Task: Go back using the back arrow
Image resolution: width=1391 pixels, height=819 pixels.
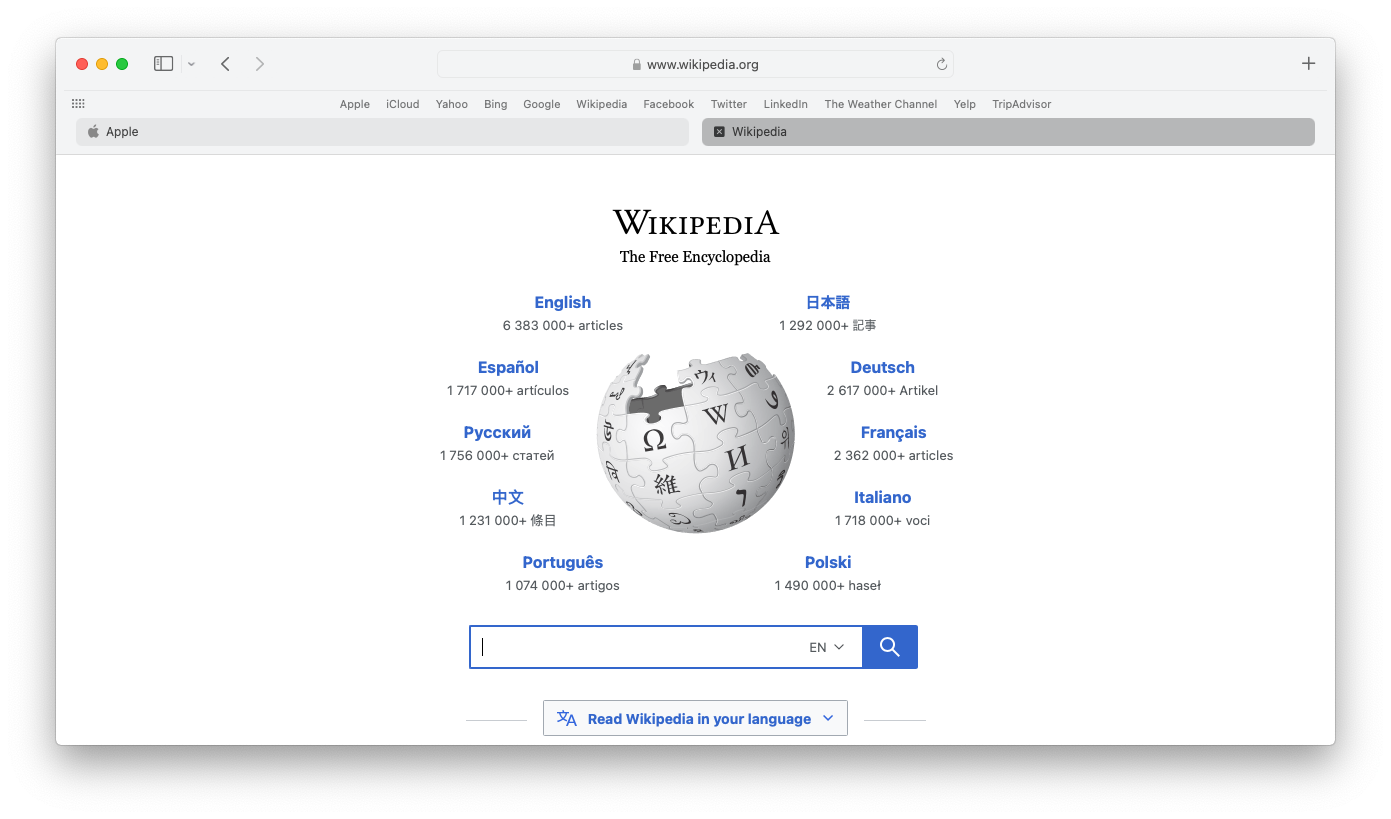Action: tap(226, 64)
